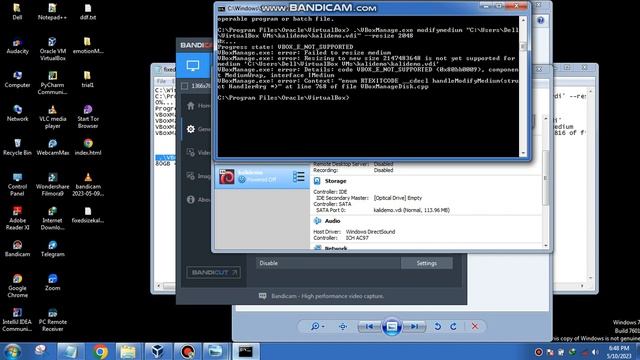Delete image with red X in Photo Viewer
This screenshot has width=640, height=360.
pyautogui.click(x=475, y=327)
